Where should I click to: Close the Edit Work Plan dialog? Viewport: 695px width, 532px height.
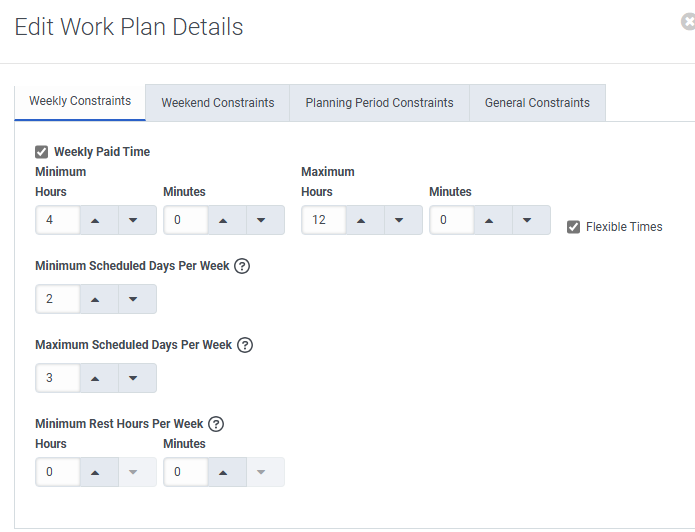pyautogui.click(x=688, y=21)
